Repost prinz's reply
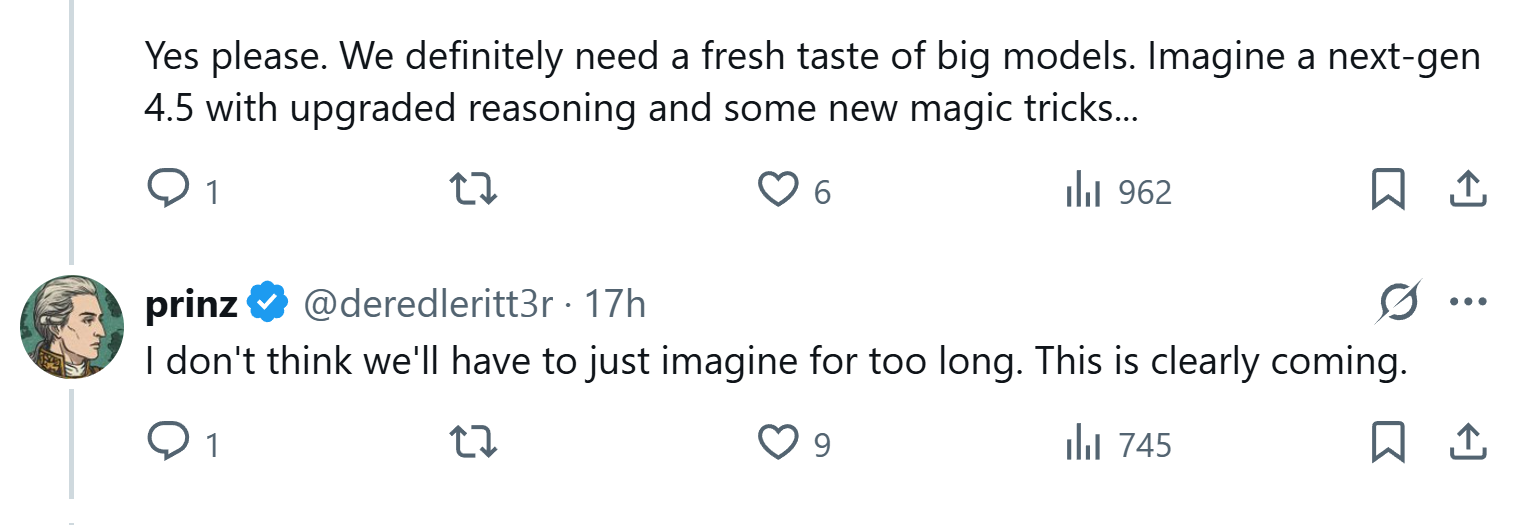This screenshot has height=525, width=1523. pos(474,442)
